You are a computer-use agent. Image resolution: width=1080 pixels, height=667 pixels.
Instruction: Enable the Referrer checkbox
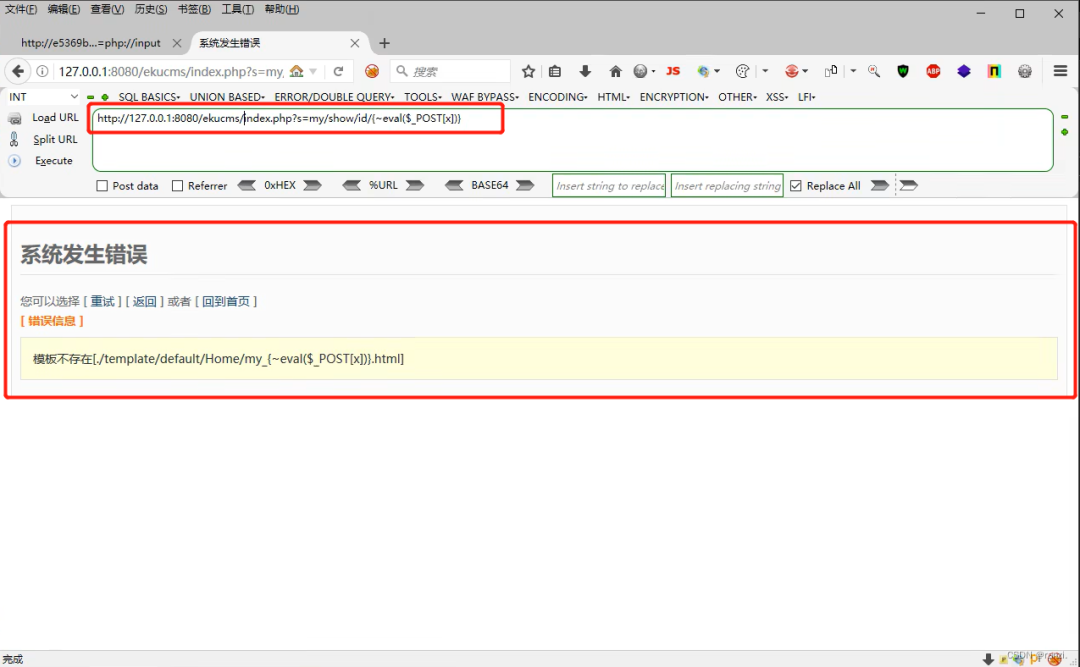(177, 186)
